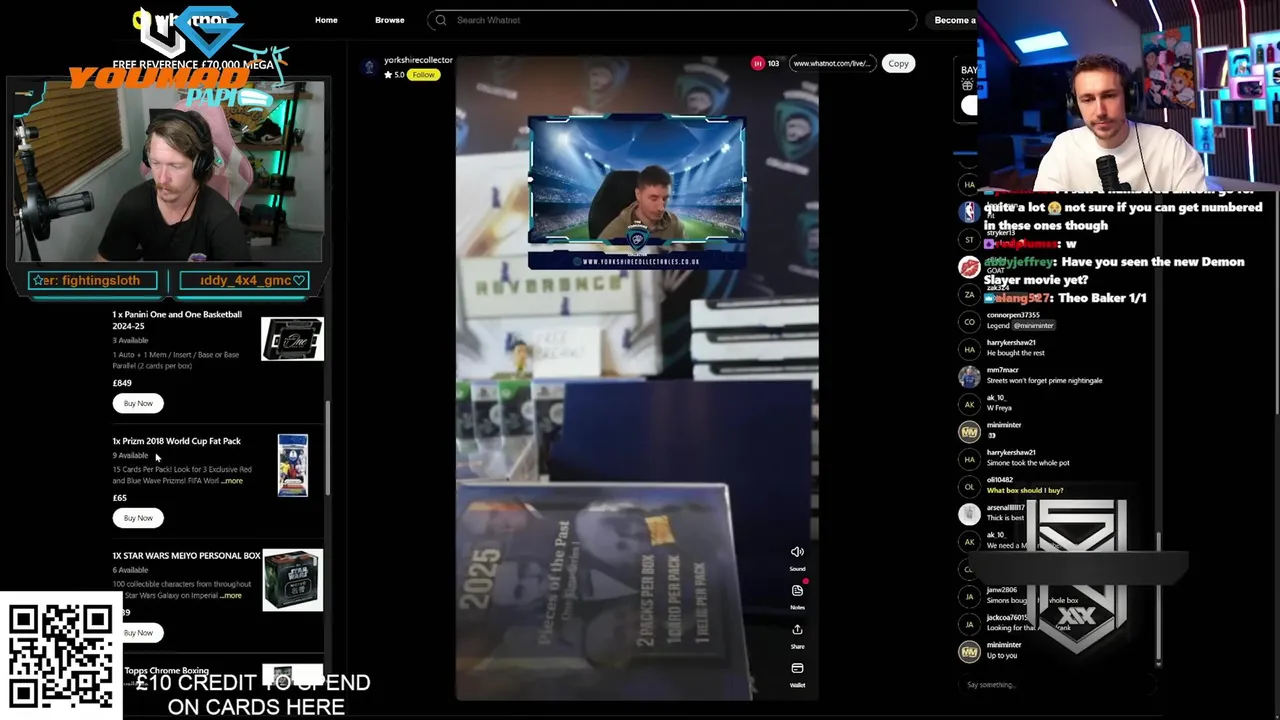Click '@miniminter' mention in chat
The width and height of the screenshot is (1280, 720).
click(1033, 326)
